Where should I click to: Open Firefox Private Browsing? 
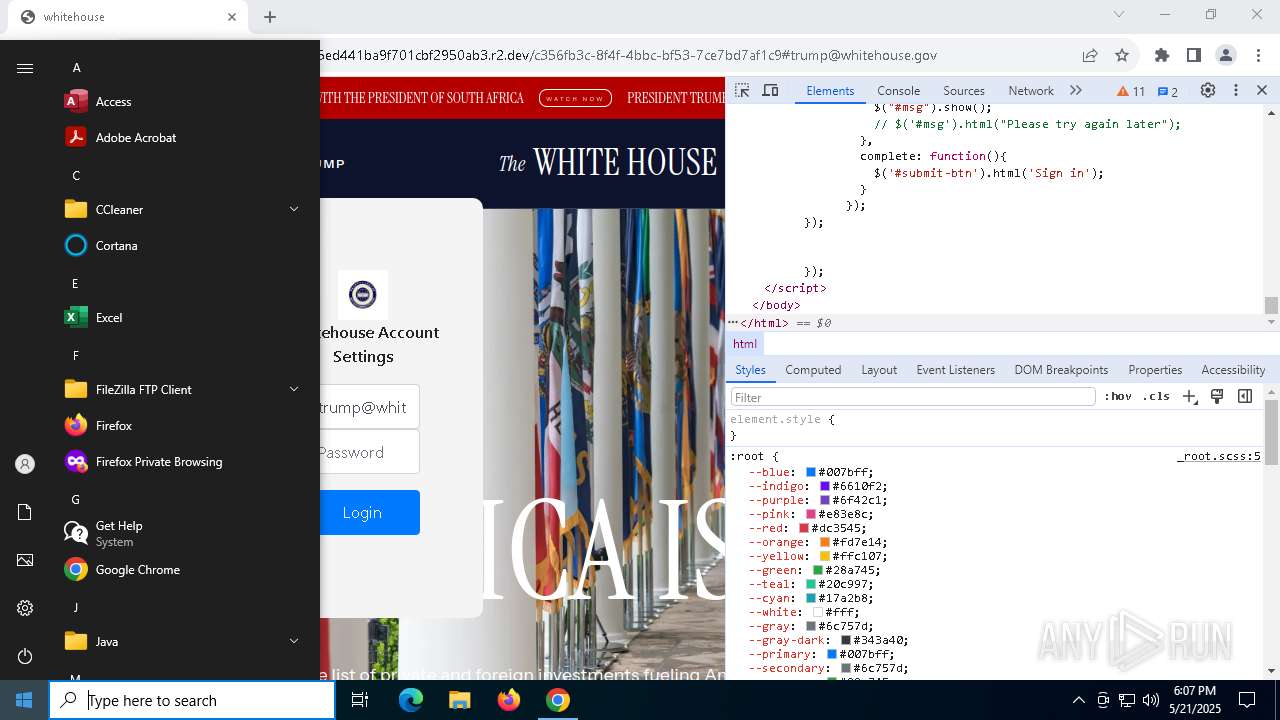180,462
